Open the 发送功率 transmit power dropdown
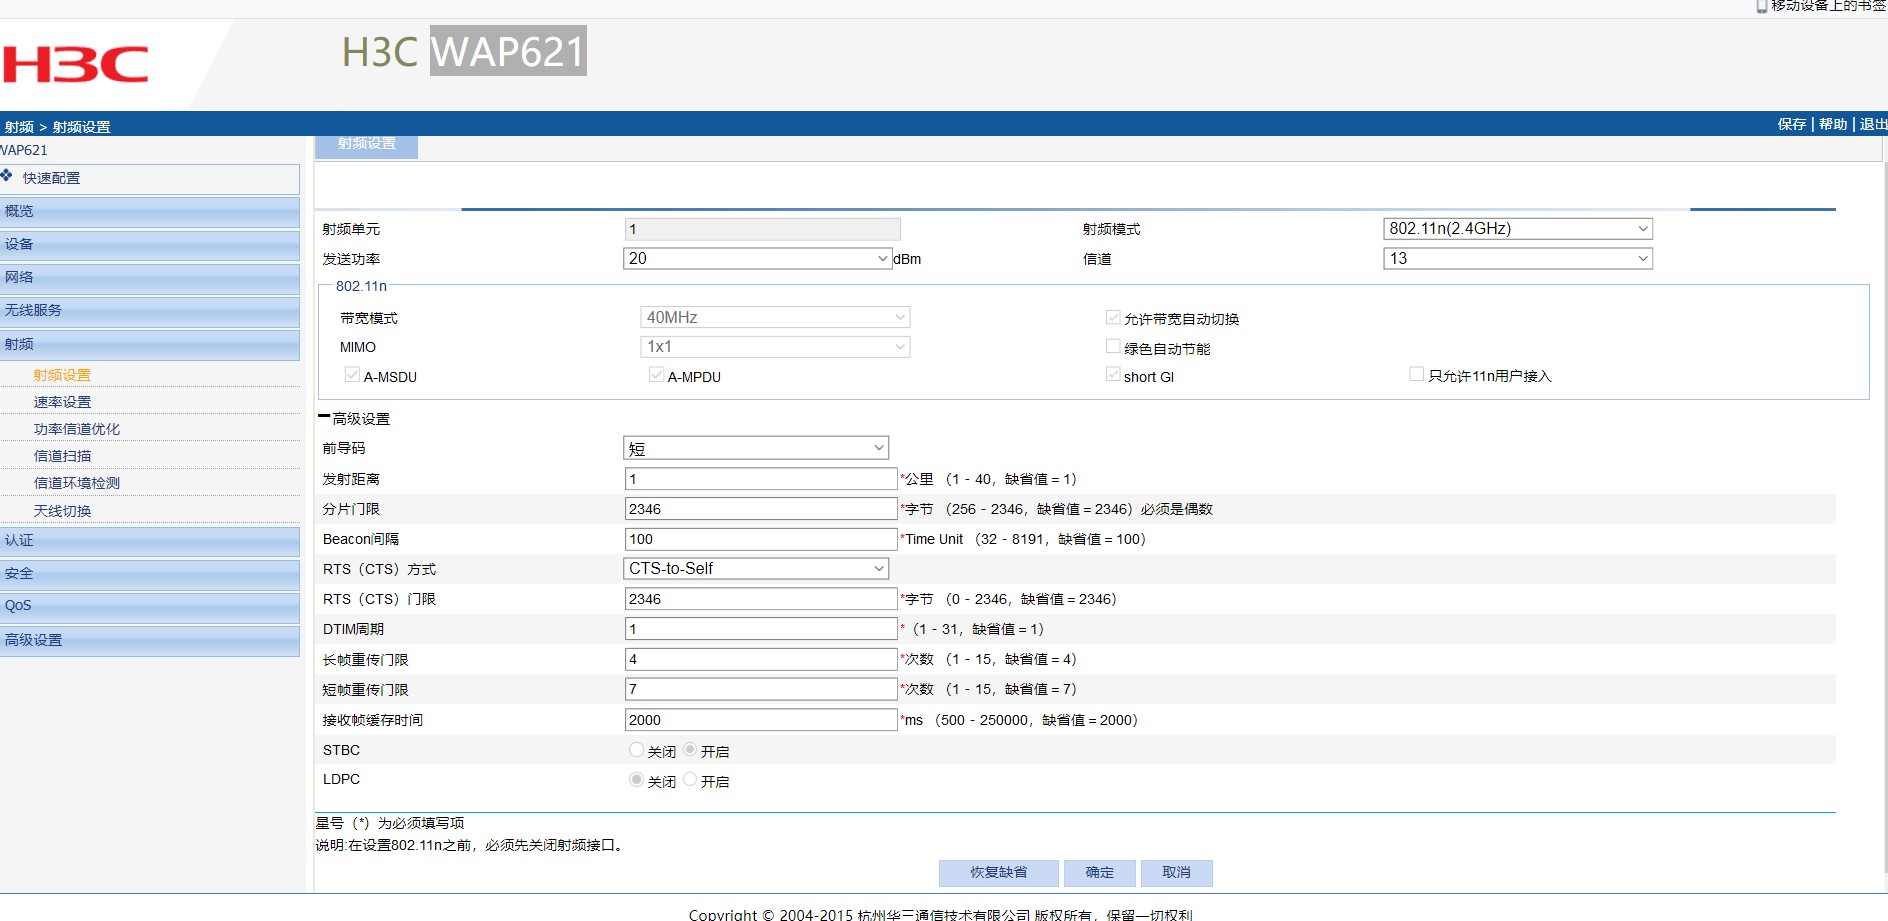This screenshot has height=921, width=1888. (x=757, y=258)
